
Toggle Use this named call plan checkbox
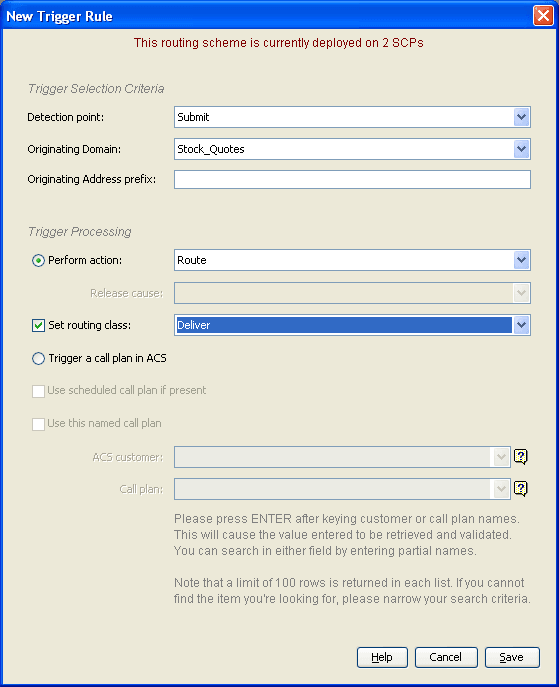38,424
